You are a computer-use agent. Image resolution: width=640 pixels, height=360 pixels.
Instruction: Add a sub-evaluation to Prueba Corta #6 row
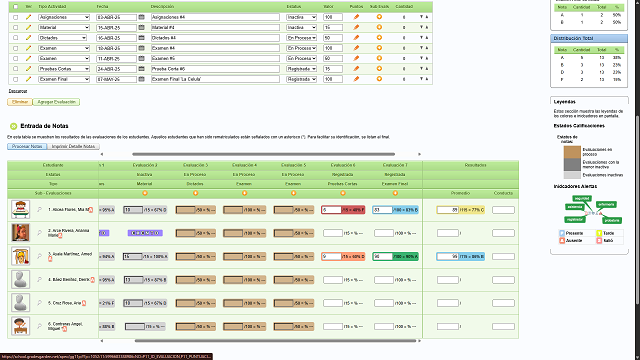click(x=379, y=69)
